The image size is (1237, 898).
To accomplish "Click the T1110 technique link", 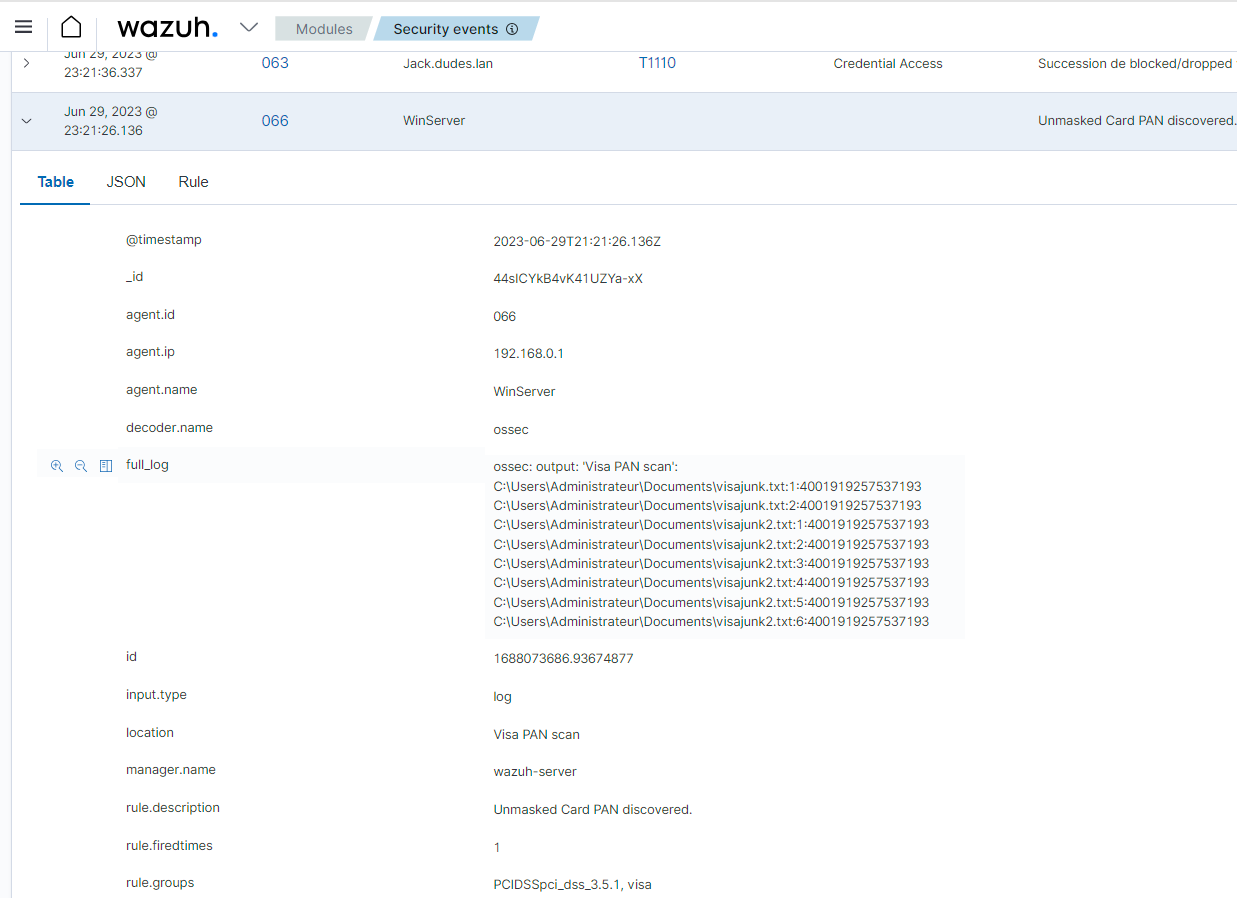I will [657, 63].
